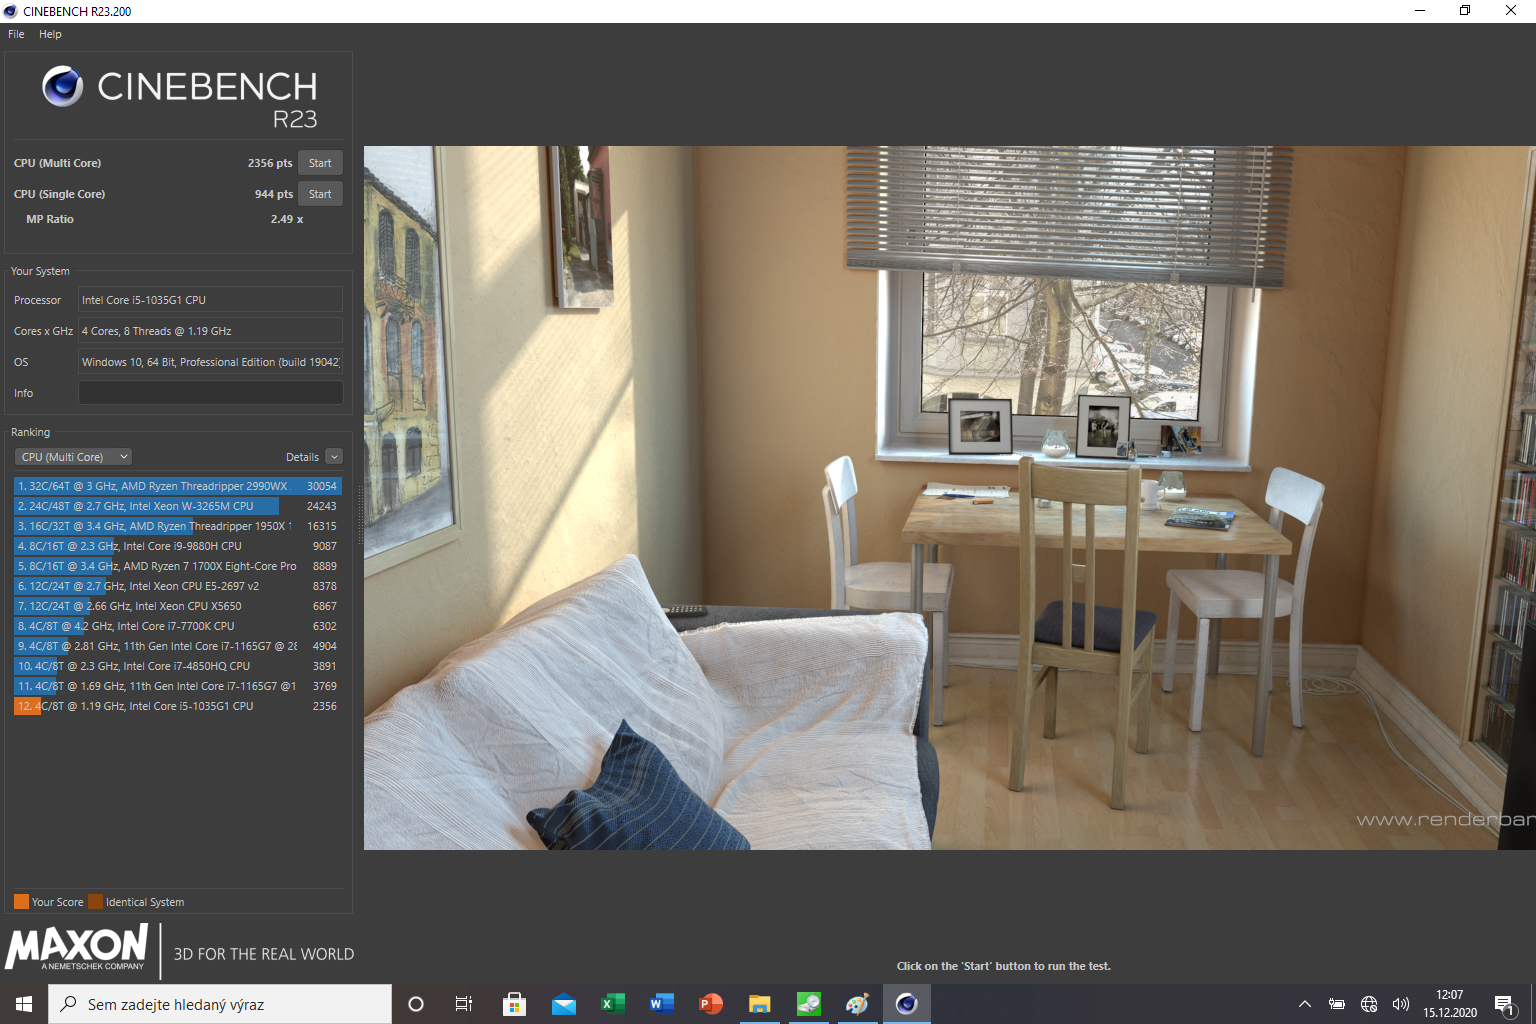Select the Intel Core i9-9880H ranking row
1536x1024 pixels.
coord(178,546)
